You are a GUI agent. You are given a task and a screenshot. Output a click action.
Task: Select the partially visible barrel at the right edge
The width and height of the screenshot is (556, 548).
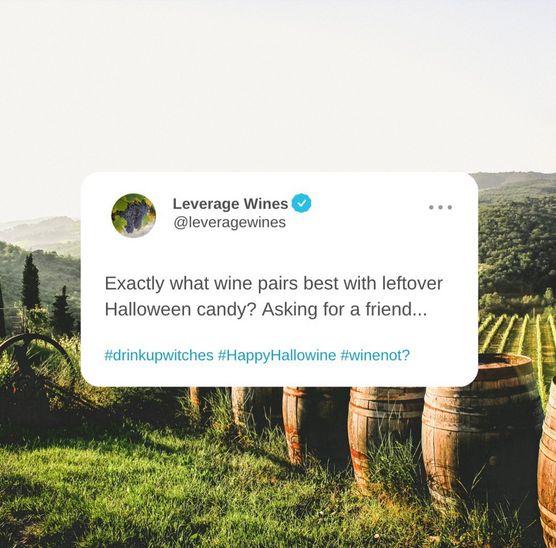point(547,461)
